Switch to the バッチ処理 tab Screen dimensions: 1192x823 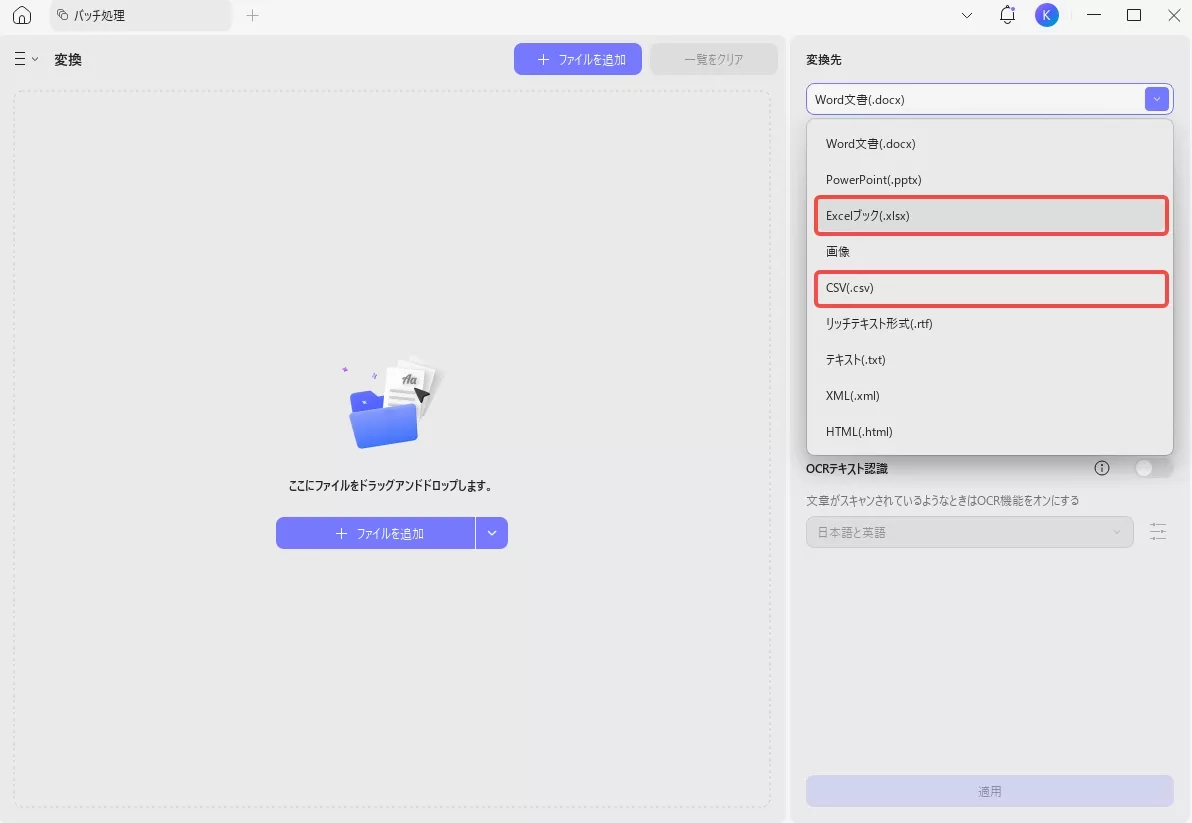(x=141, y=15)
